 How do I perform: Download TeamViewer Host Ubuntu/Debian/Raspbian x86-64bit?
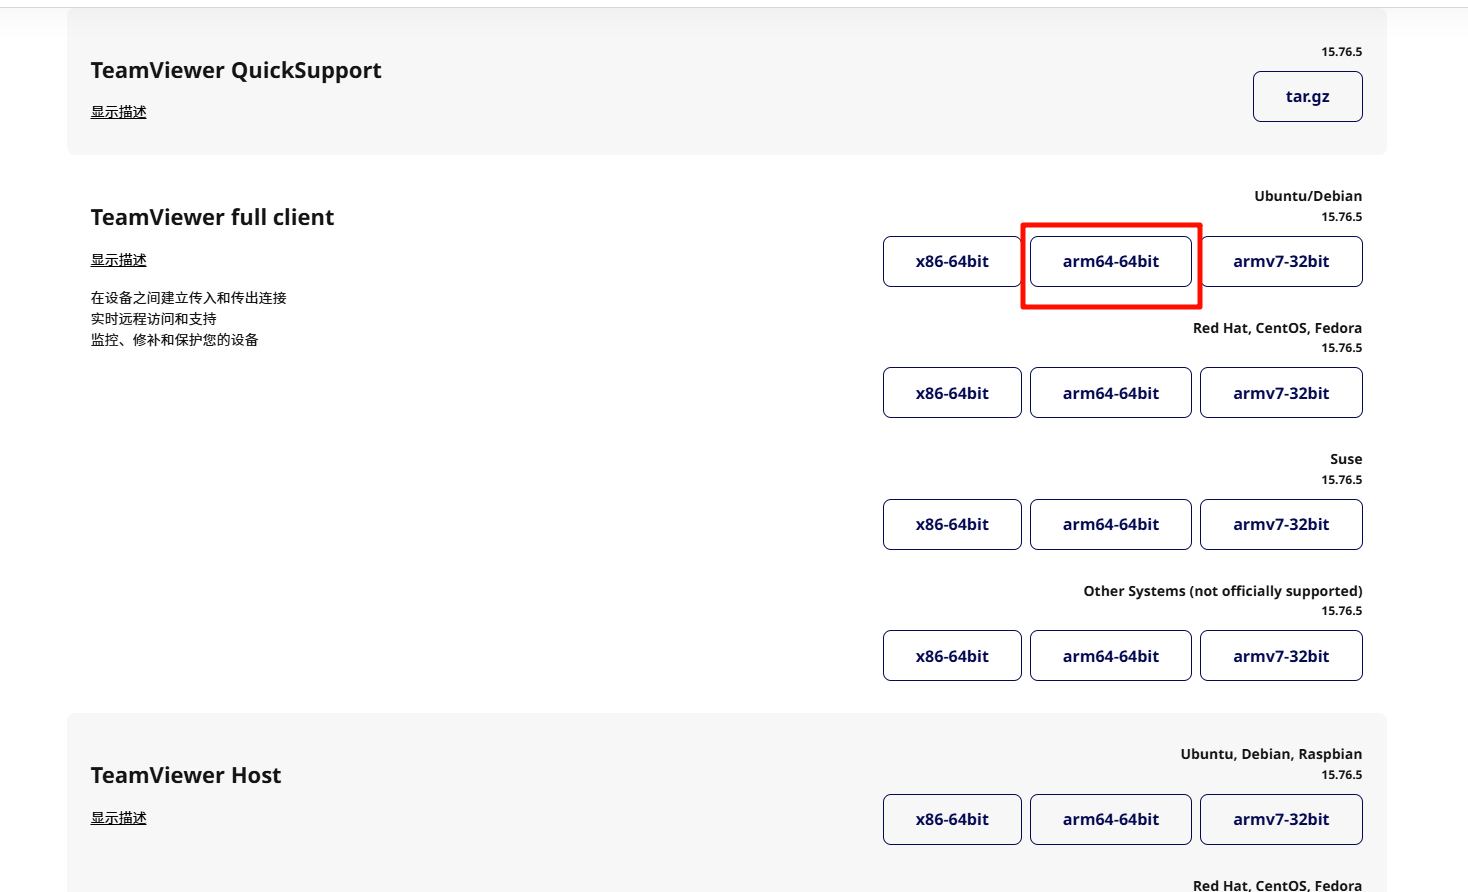click(x=952, y=820)
